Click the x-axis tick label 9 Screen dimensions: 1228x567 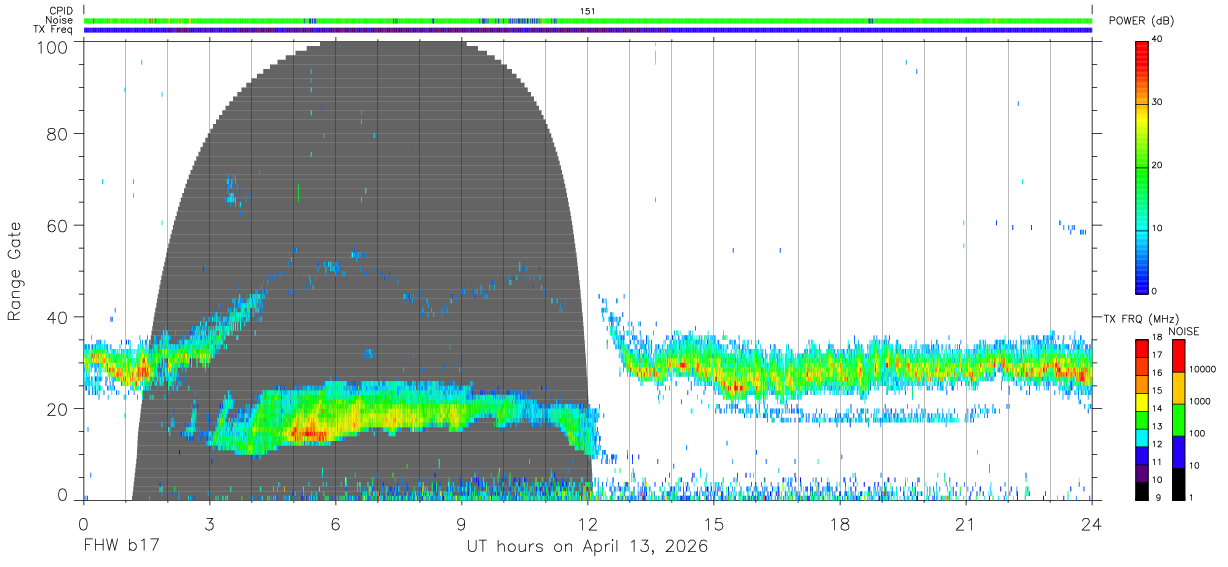point(462,524)
